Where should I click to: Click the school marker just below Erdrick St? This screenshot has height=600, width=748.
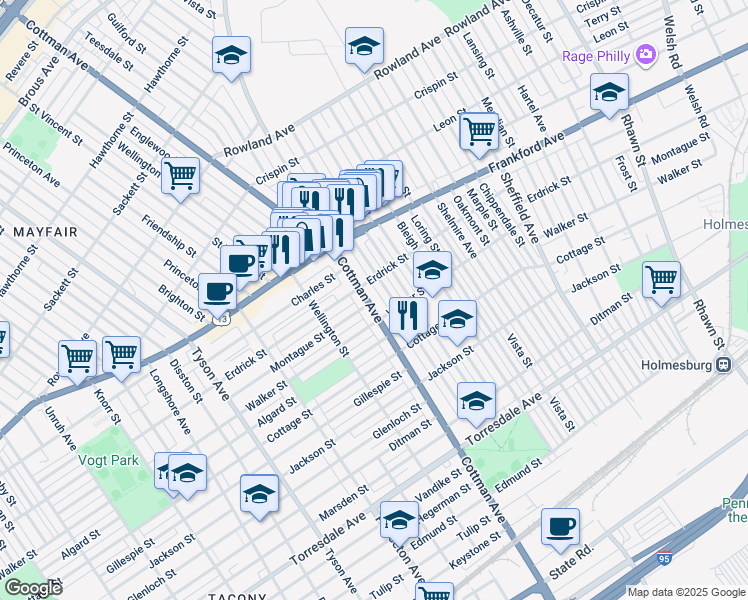[x=432, y=269]
